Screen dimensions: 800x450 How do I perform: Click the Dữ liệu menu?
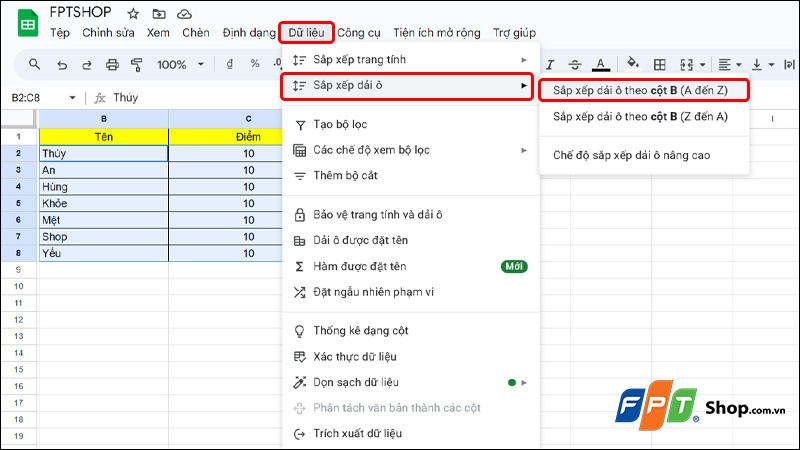coord(306,33)
